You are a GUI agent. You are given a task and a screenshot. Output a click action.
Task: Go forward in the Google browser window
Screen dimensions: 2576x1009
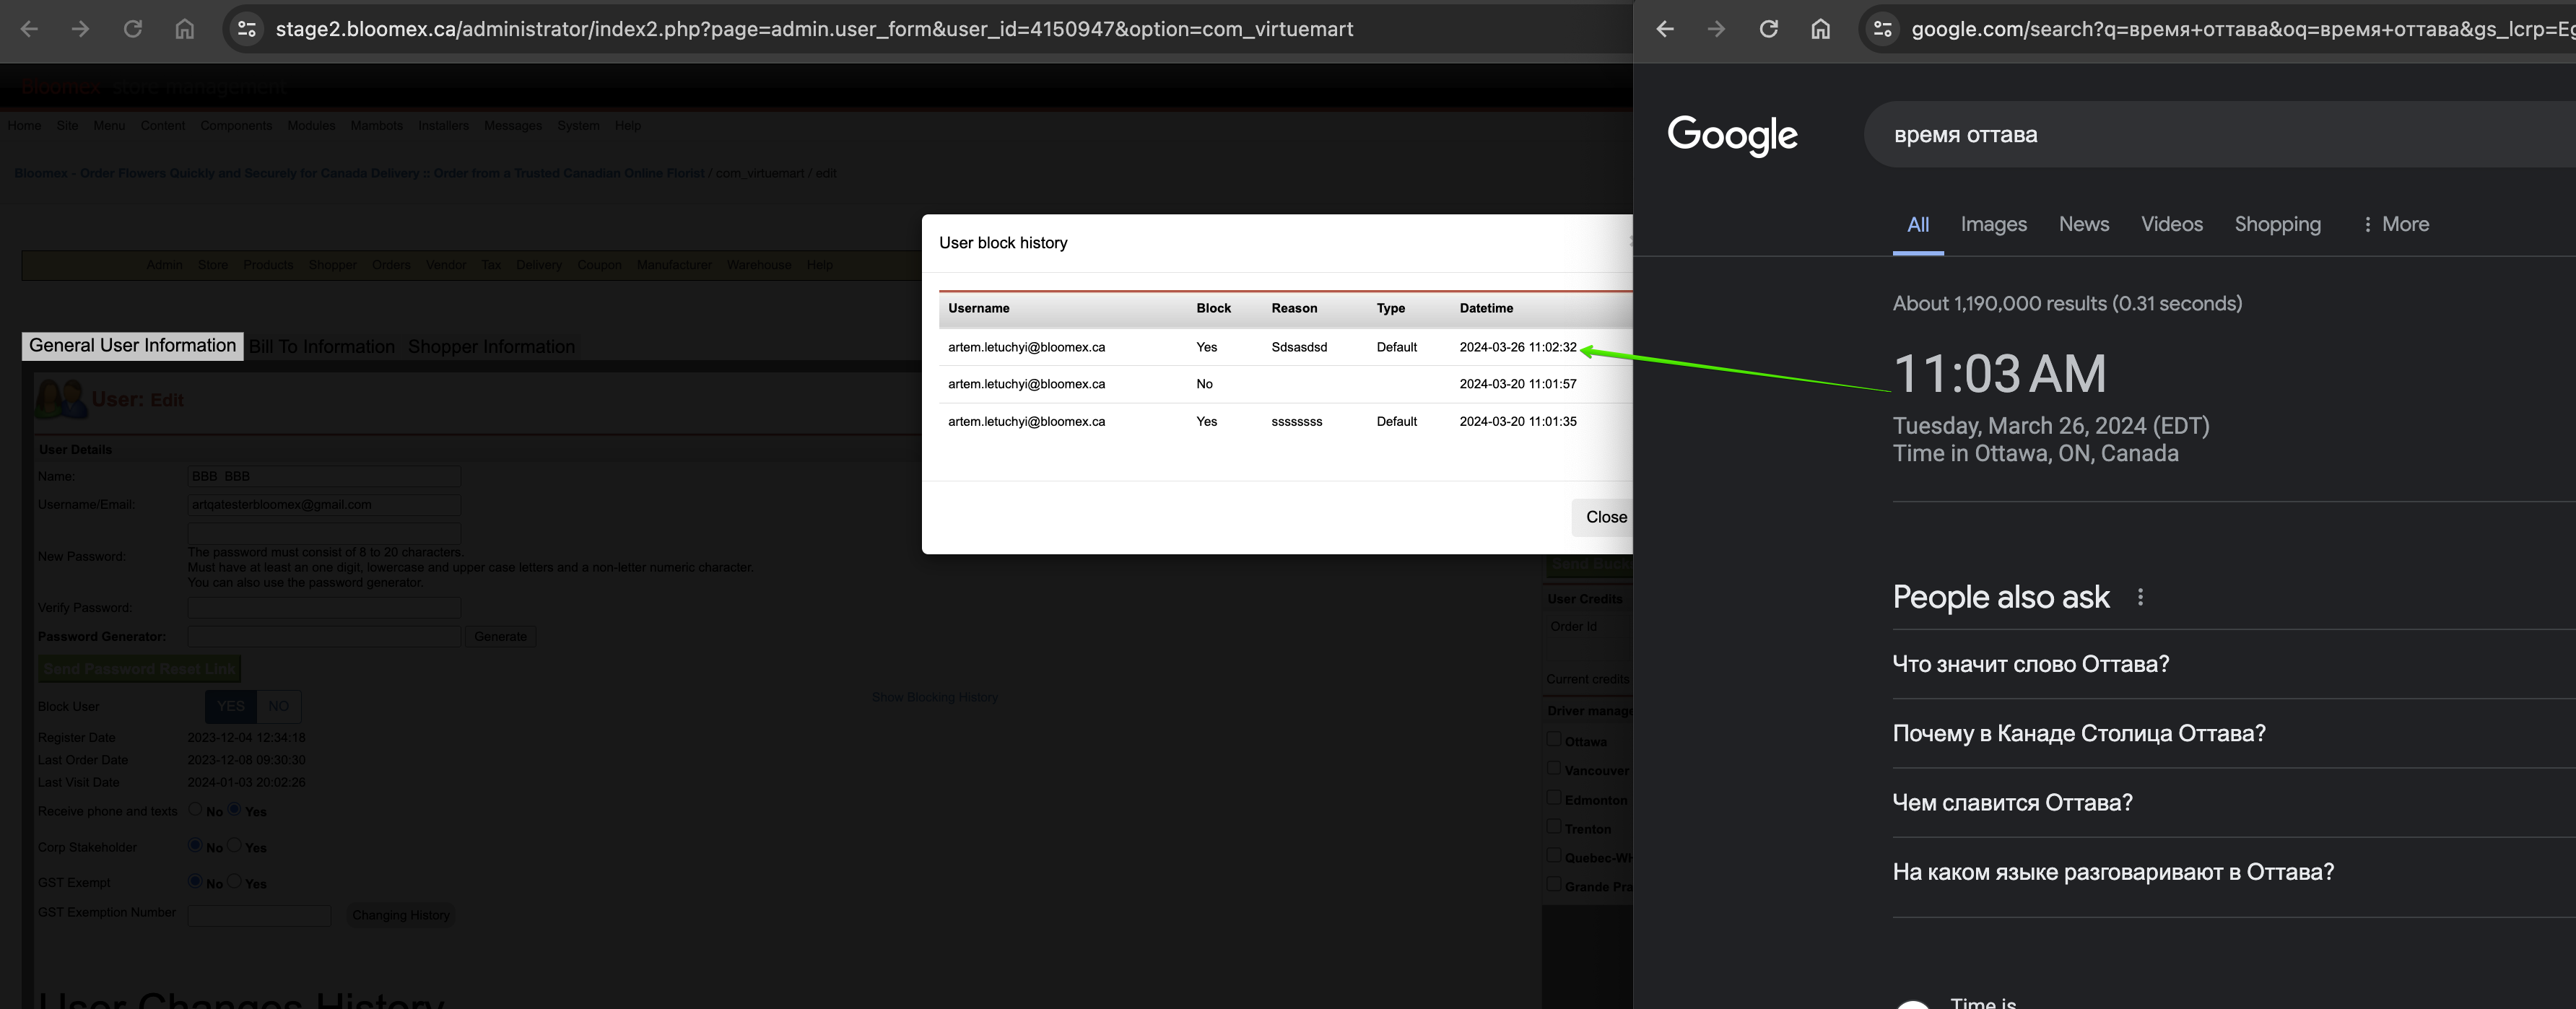point(1717,29)
